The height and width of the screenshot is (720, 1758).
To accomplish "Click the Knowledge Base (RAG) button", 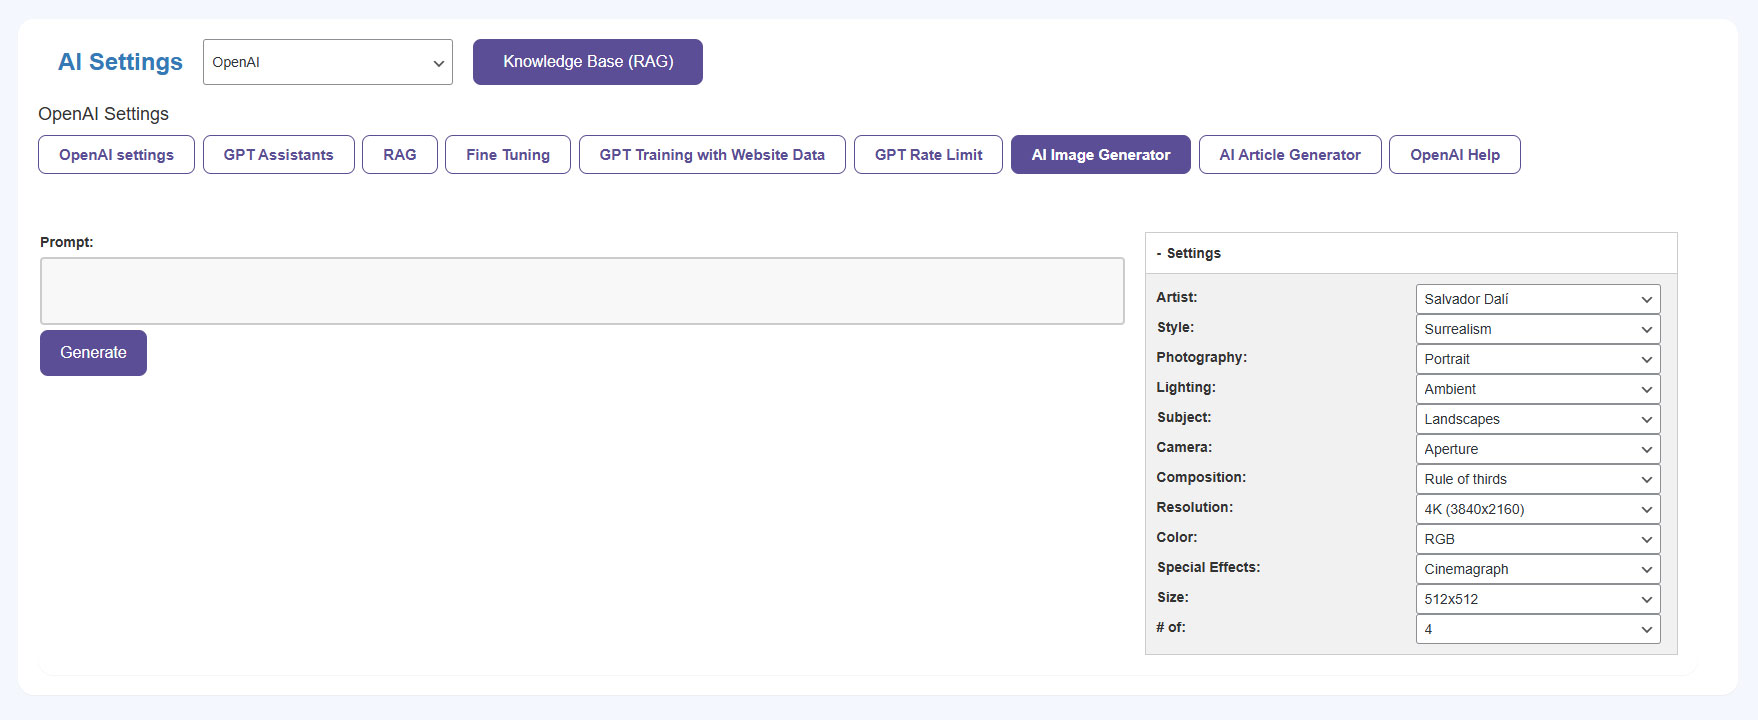I will click(x=587, y=62).
